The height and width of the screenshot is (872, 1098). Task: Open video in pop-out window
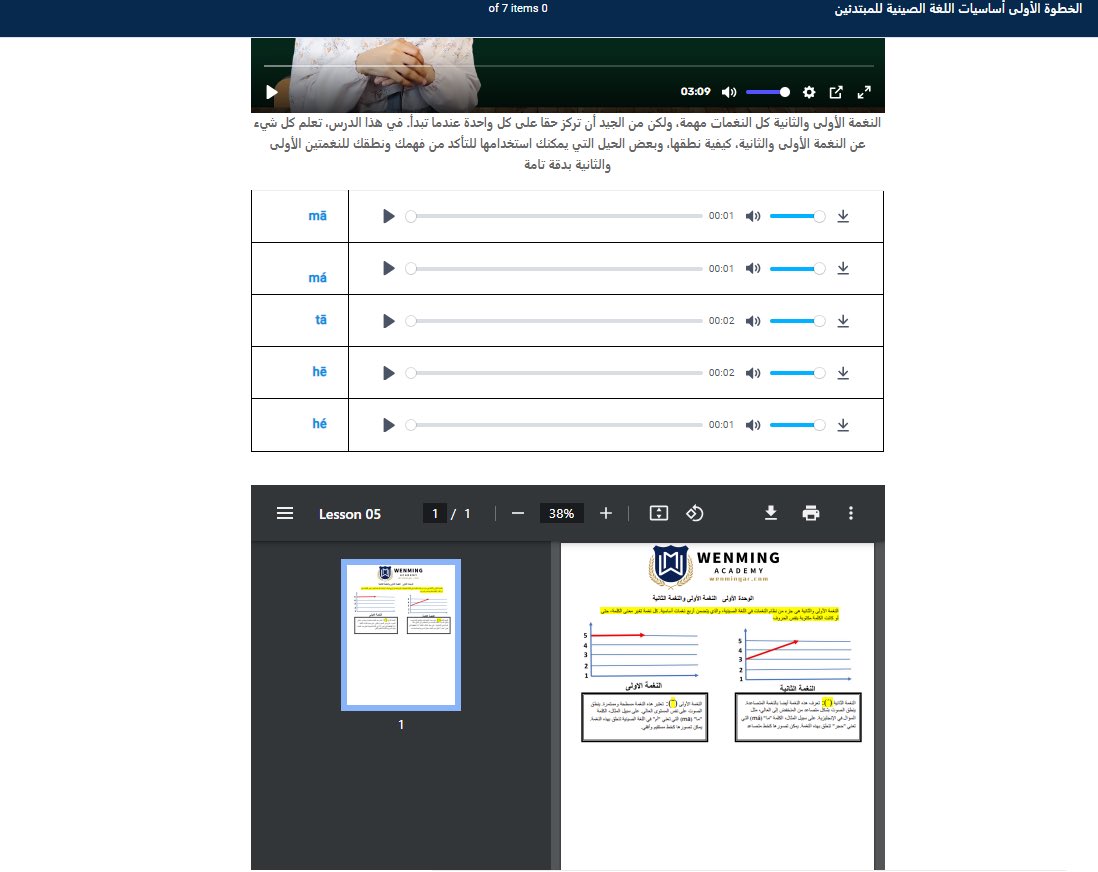[836, 92]
